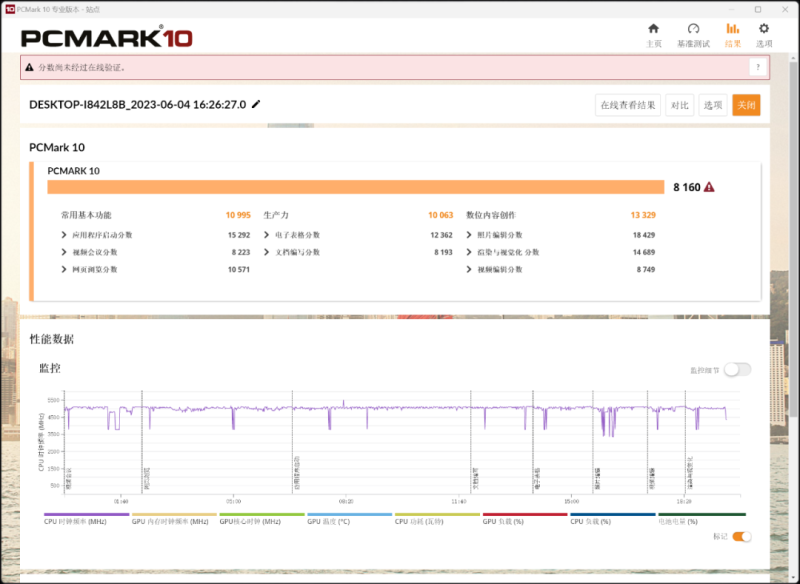Expand the 电子表格分数 row
Screen dimensions: 800x584
click(x=267, y=235)
